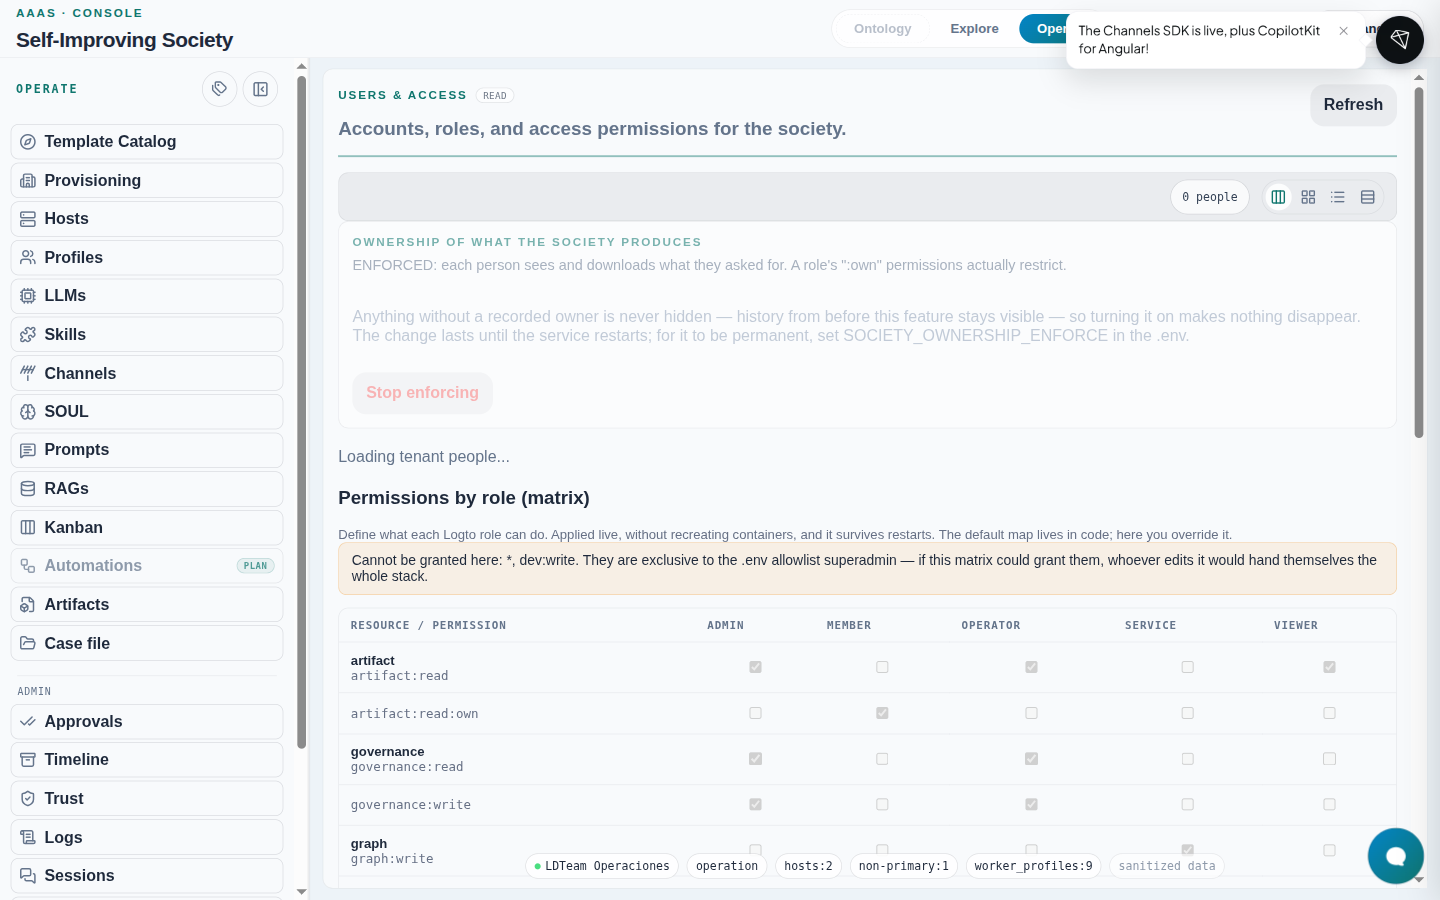
Task: Open the chat bubble assistant button
Action: (x=1396, y=856)
